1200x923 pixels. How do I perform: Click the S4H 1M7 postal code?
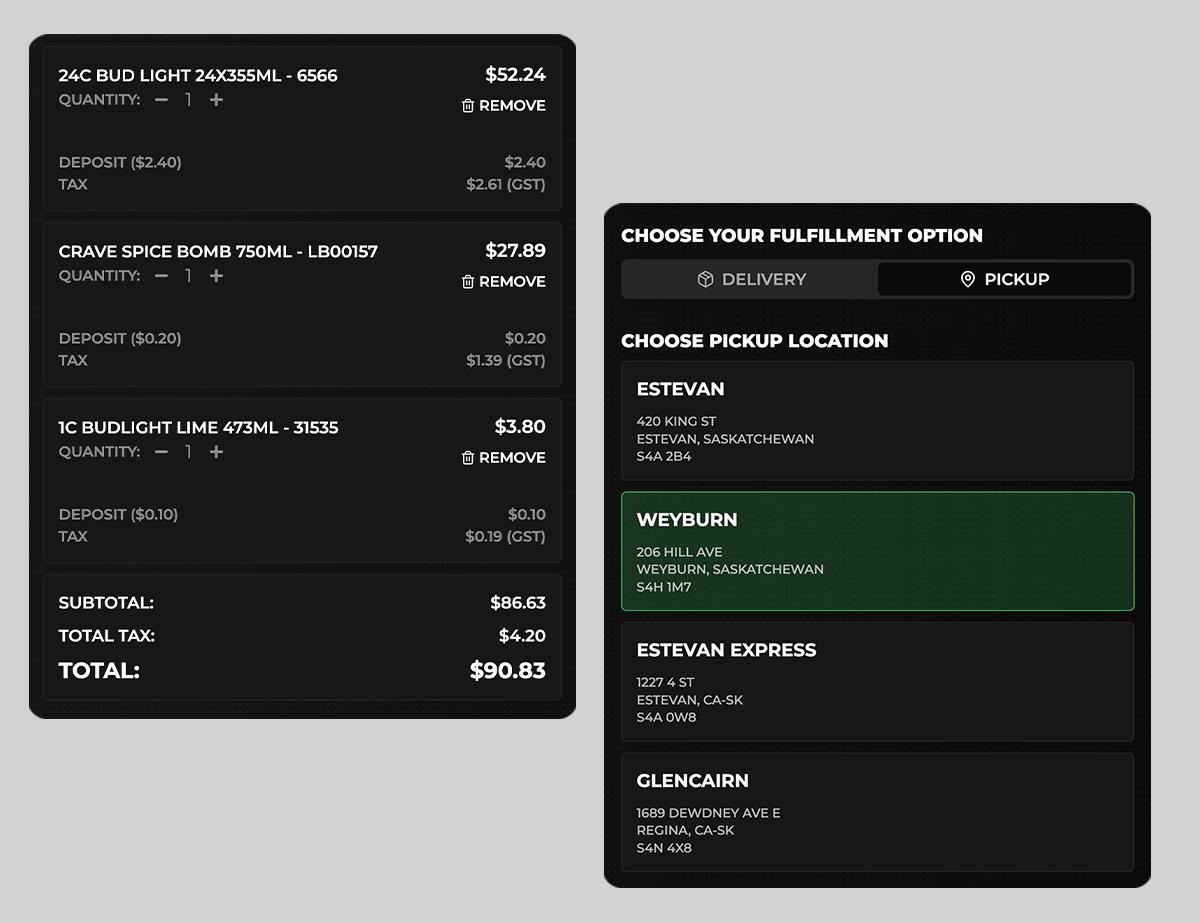(x=664, y=587)
